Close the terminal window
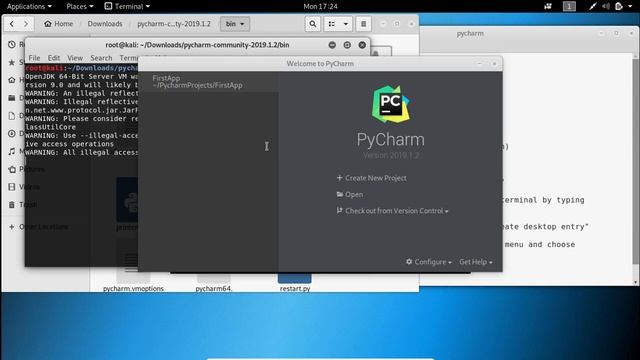The width and height of the screenshot is (640, 360). 362,45
